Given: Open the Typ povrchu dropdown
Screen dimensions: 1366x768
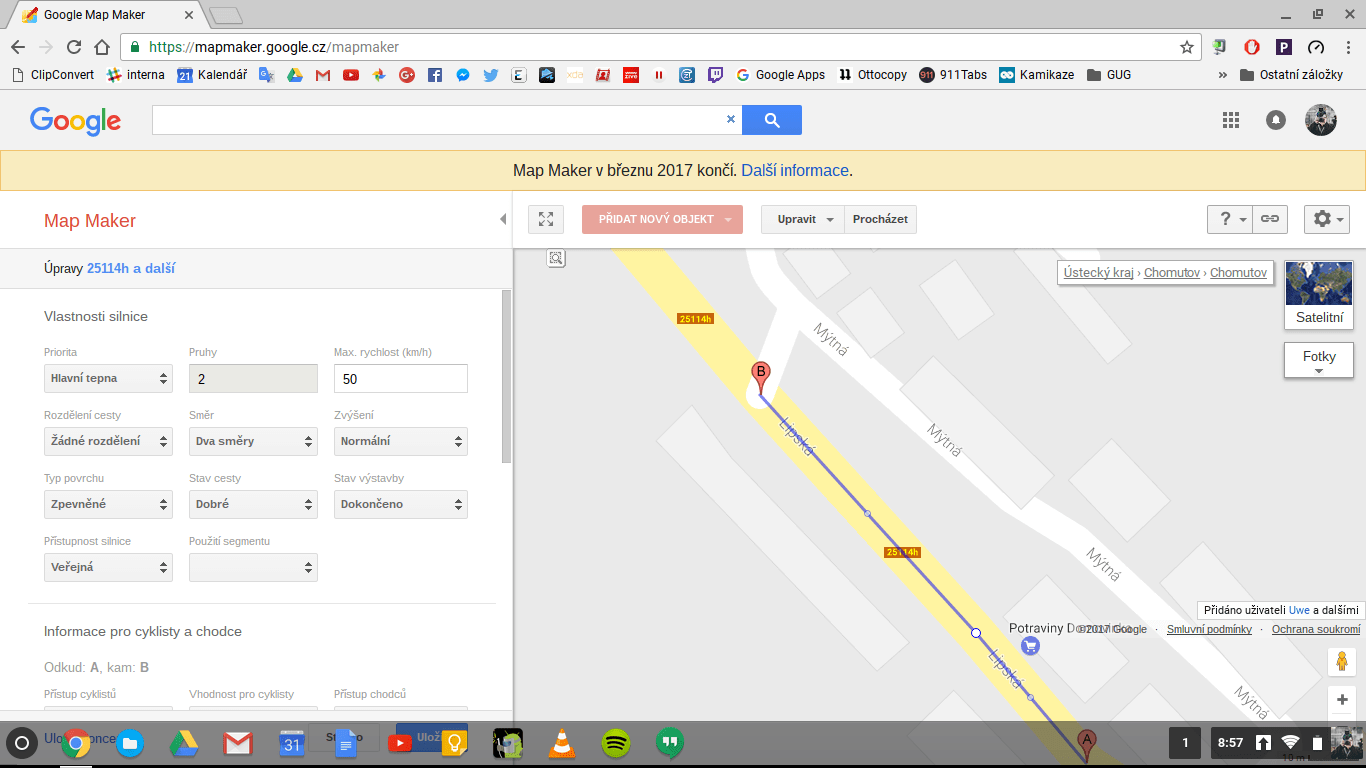Looking at the screenshot, I should point(108,504).
